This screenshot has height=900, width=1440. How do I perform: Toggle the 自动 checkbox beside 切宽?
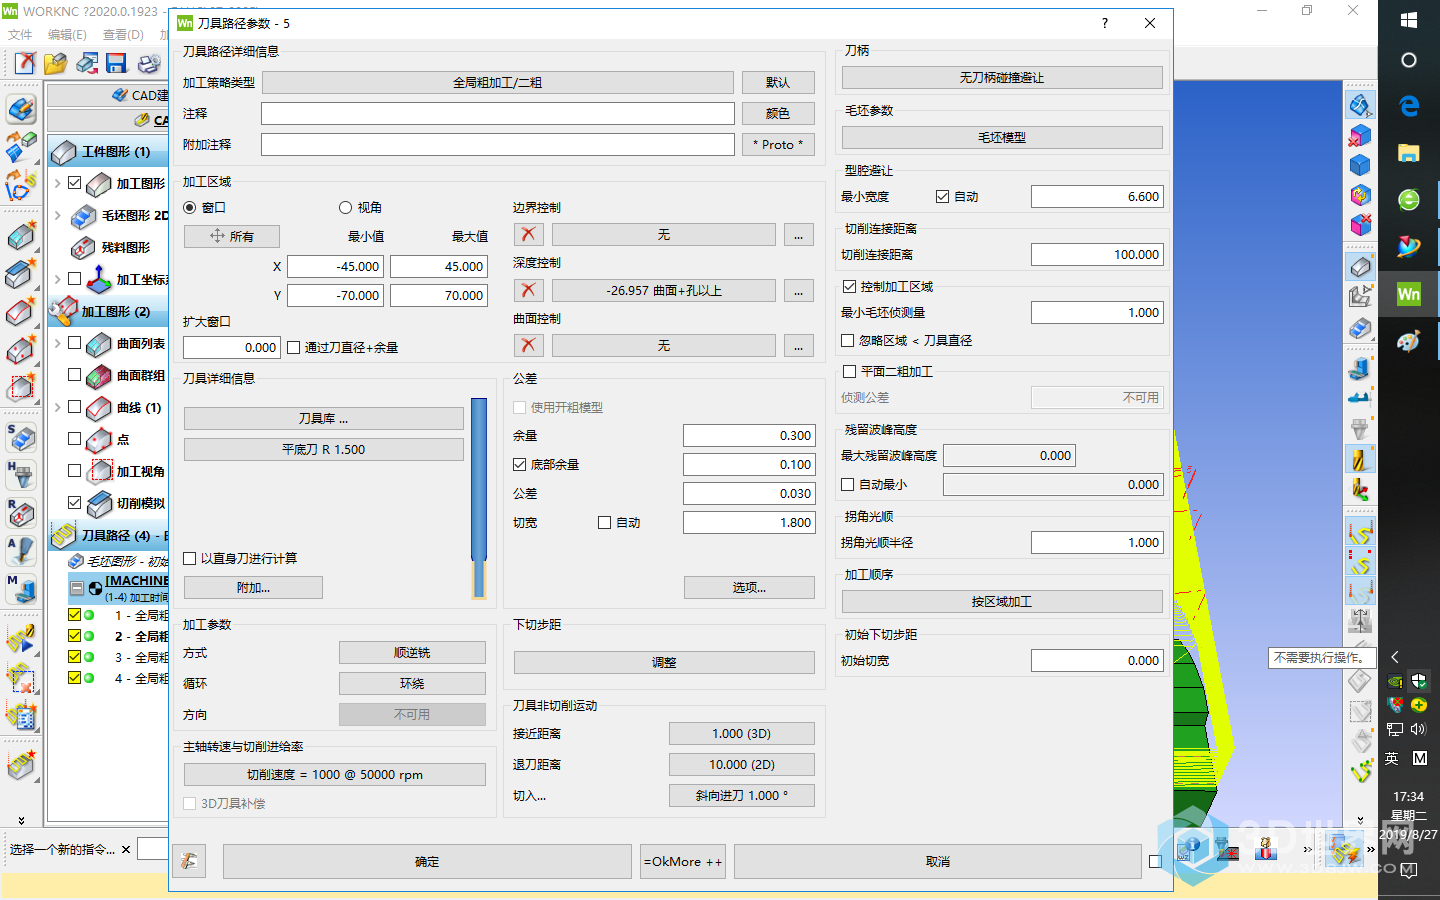tap(604, 522)
